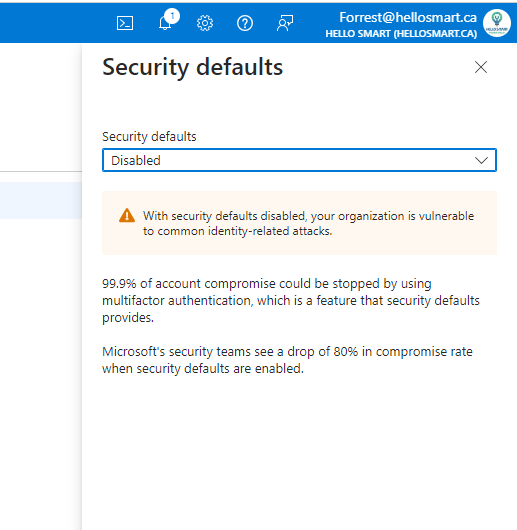
Task: Click the 99.9% of account compromise paragraph
Action: pyautogui.click(x=291, y=300)
